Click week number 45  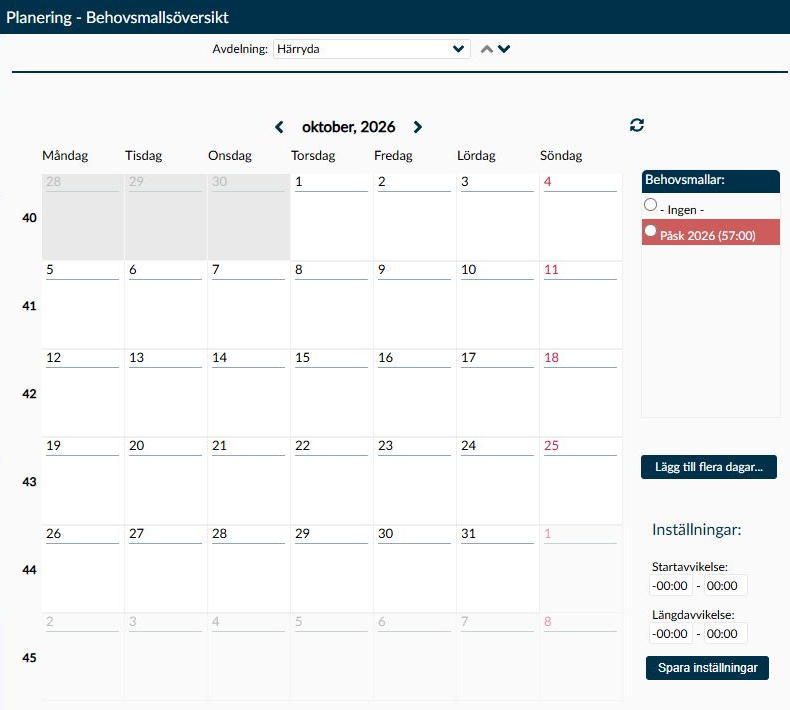(x=29, y=658)
